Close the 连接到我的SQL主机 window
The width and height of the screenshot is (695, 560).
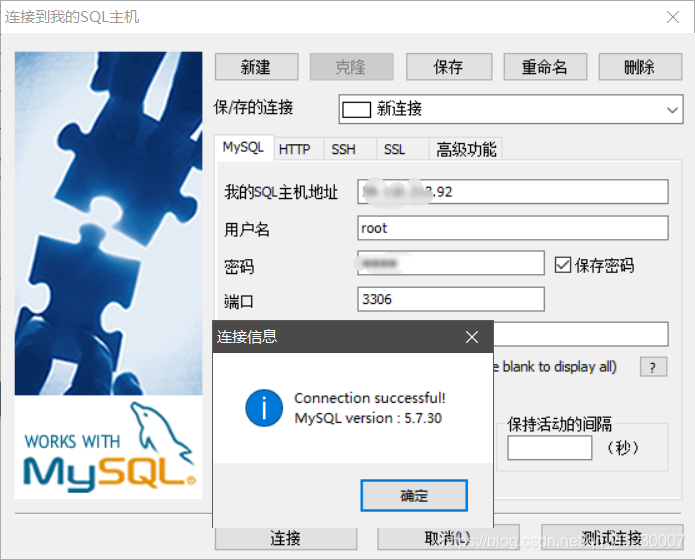tap(673, 17)
